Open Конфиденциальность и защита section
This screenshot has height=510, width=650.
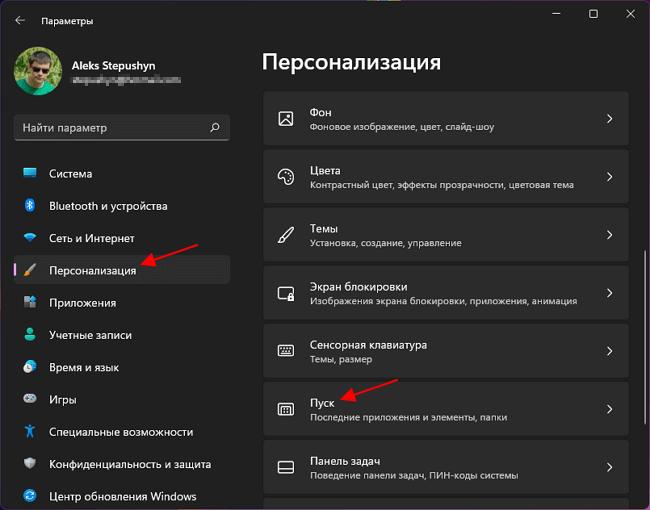pos(122,464)
